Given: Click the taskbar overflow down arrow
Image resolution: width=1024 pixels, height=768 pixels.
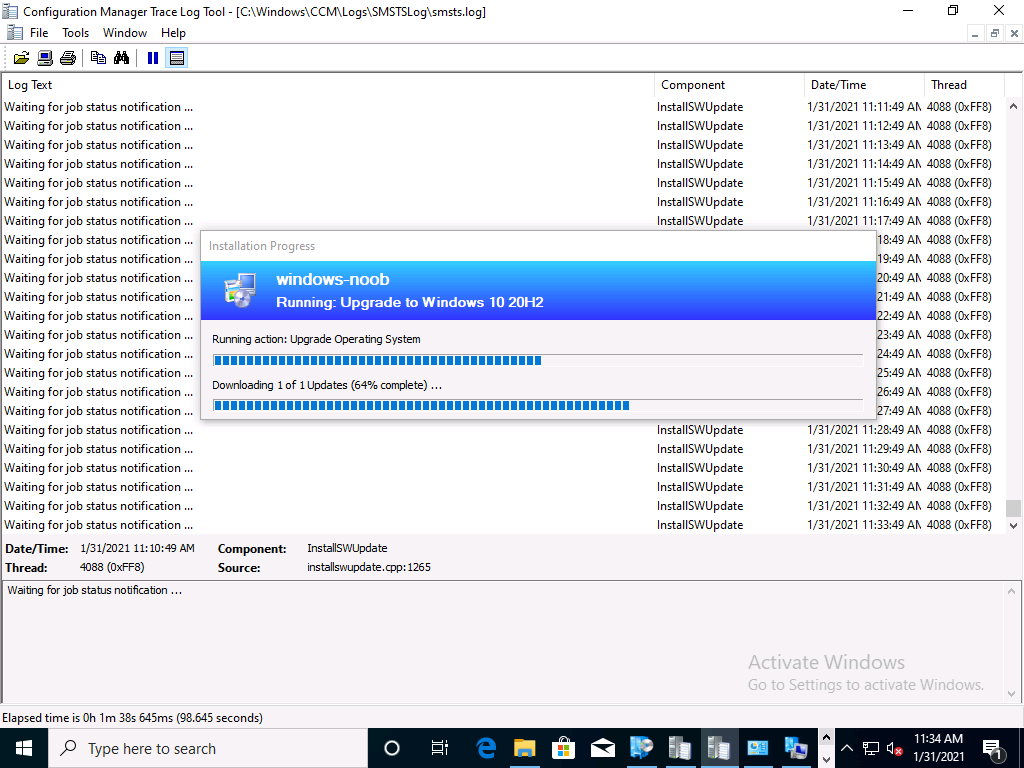Looking at the screenshot, I should [x=825, y=759].
